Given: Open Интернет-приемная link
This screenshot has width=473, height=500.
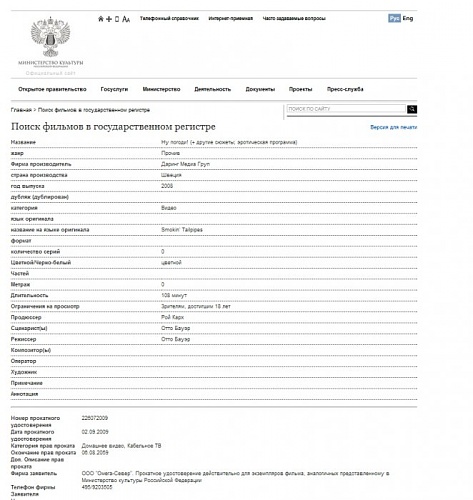Looking at the screenshot, I should pyautogui.click(x=231, y=18).
